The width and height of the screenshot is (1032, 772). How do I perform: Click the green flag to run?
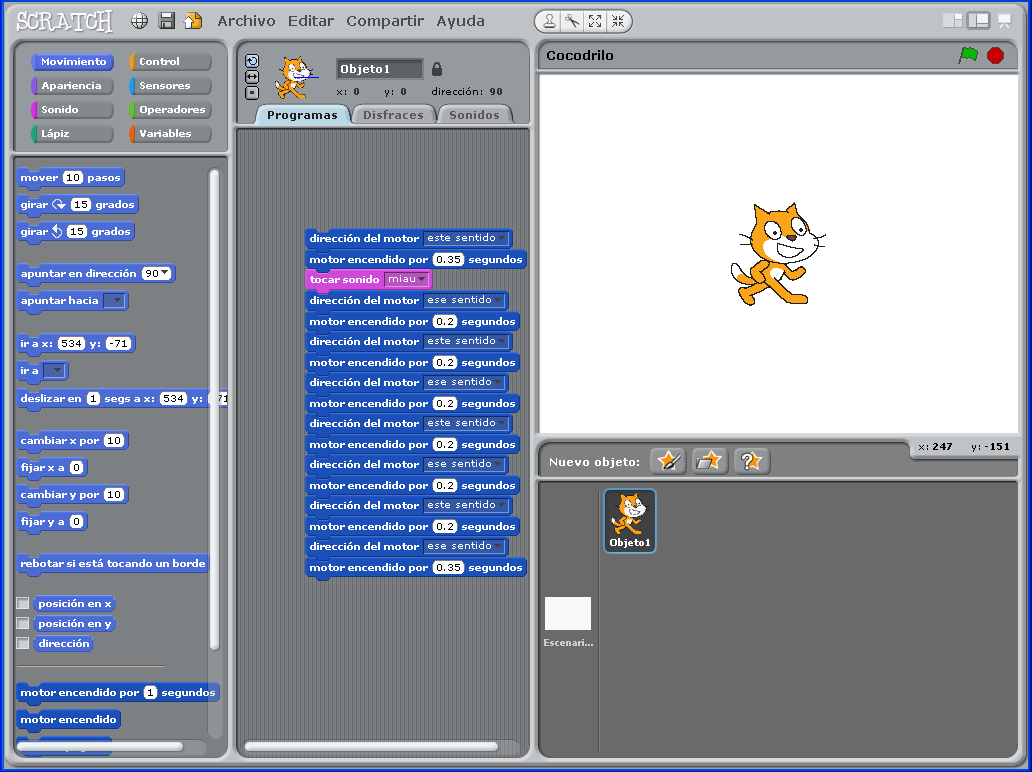pos(968,56)
